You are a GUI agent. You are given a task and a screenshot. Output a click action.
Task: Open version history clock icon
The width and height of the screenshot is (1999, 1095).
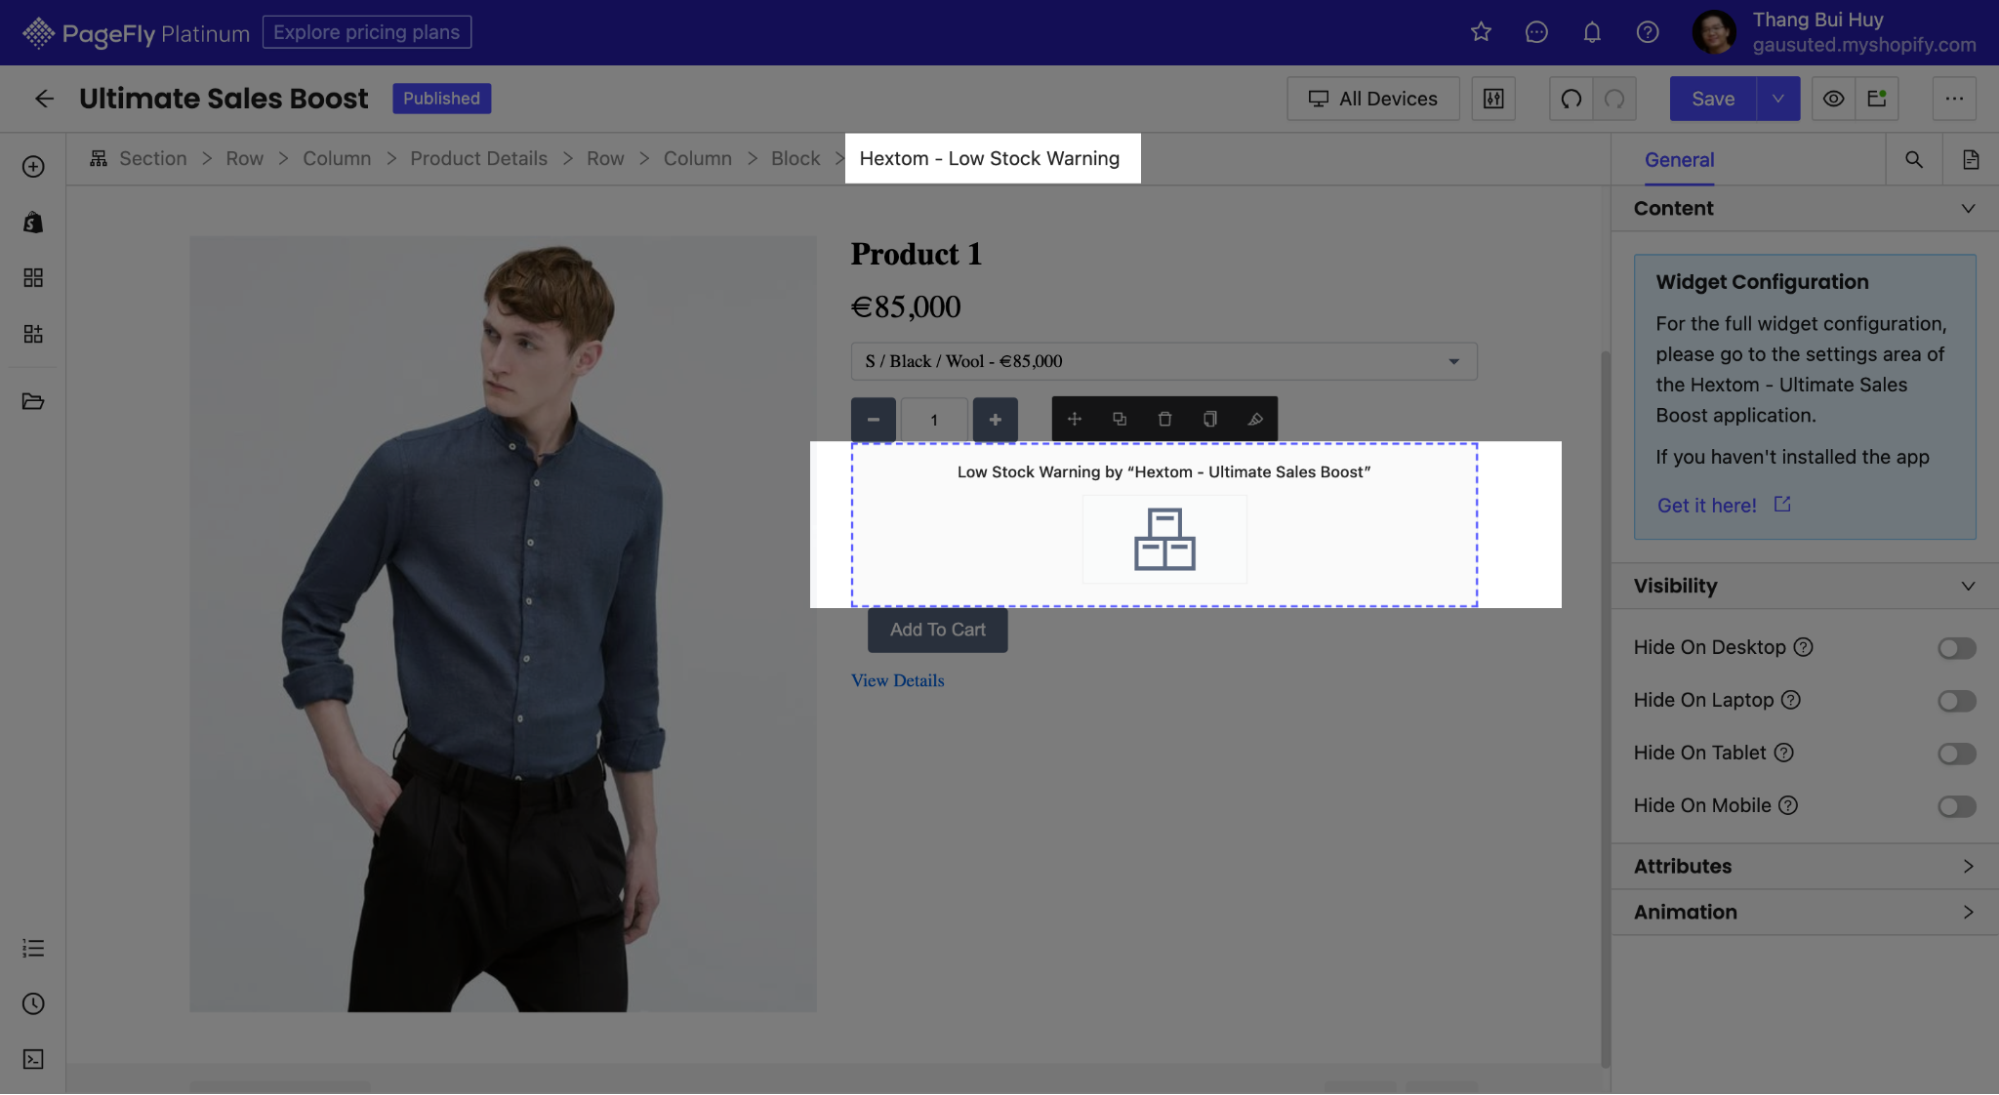(x=33, y=1004)
